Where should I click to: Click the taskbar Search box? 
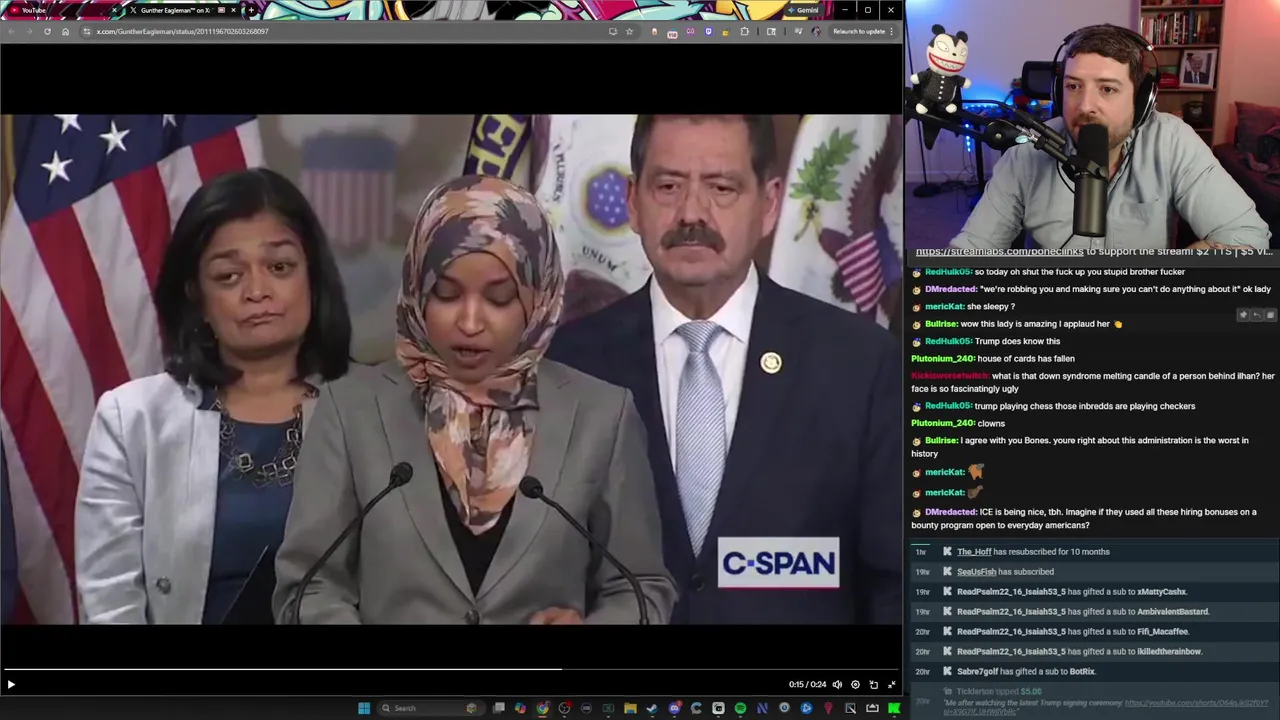(x=430, y=708)
